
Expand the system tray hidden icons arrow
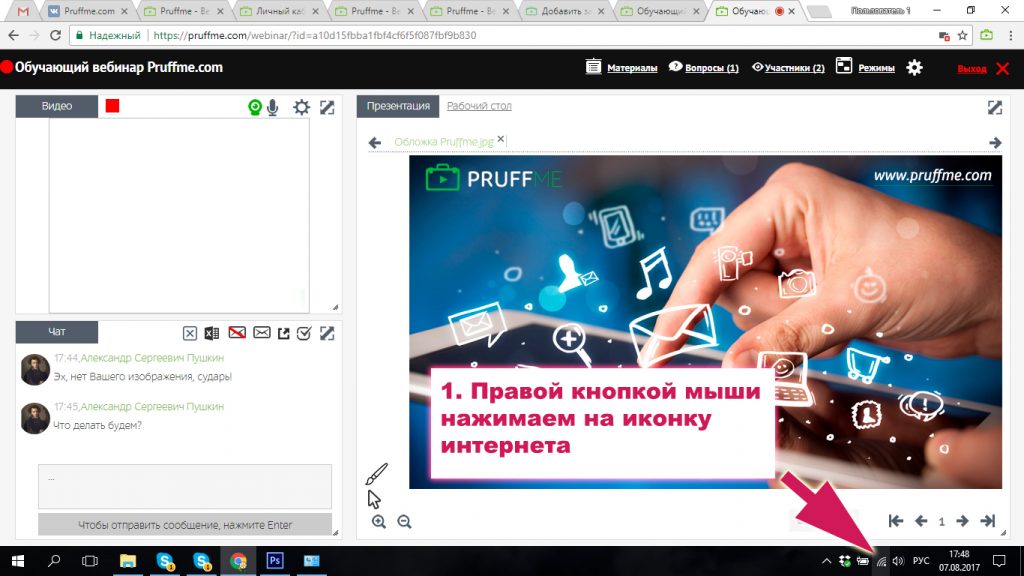coord(826,561)
